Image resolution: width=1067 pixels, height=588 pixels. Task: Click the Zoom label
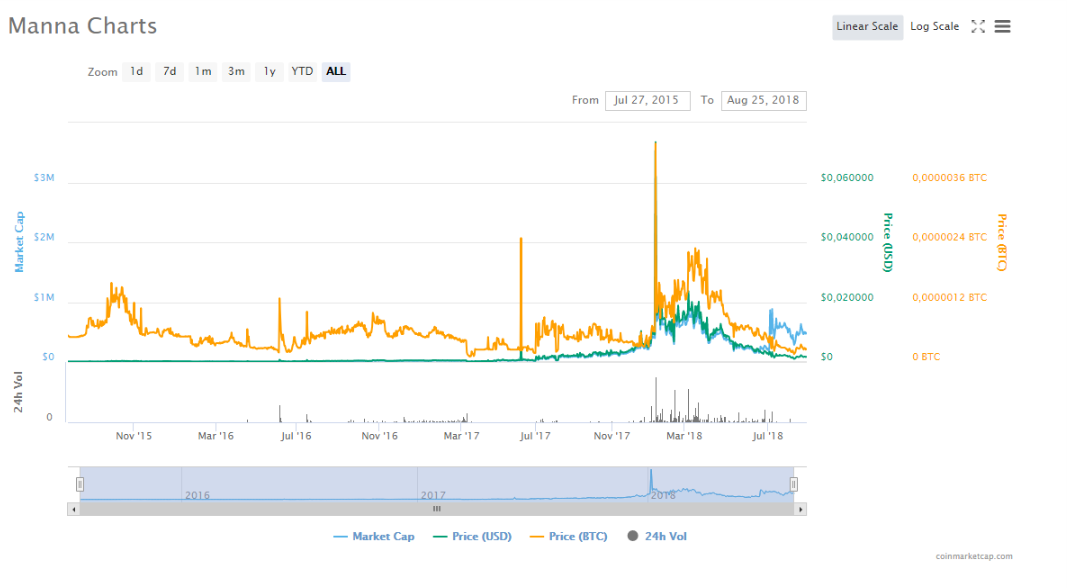pos(102,72)
